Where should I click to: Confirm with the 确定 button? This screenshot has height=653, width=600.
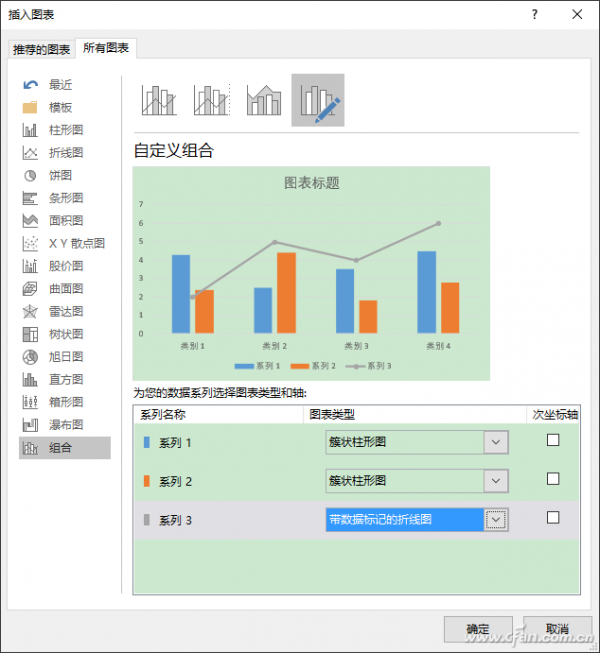tap(478, 629)
